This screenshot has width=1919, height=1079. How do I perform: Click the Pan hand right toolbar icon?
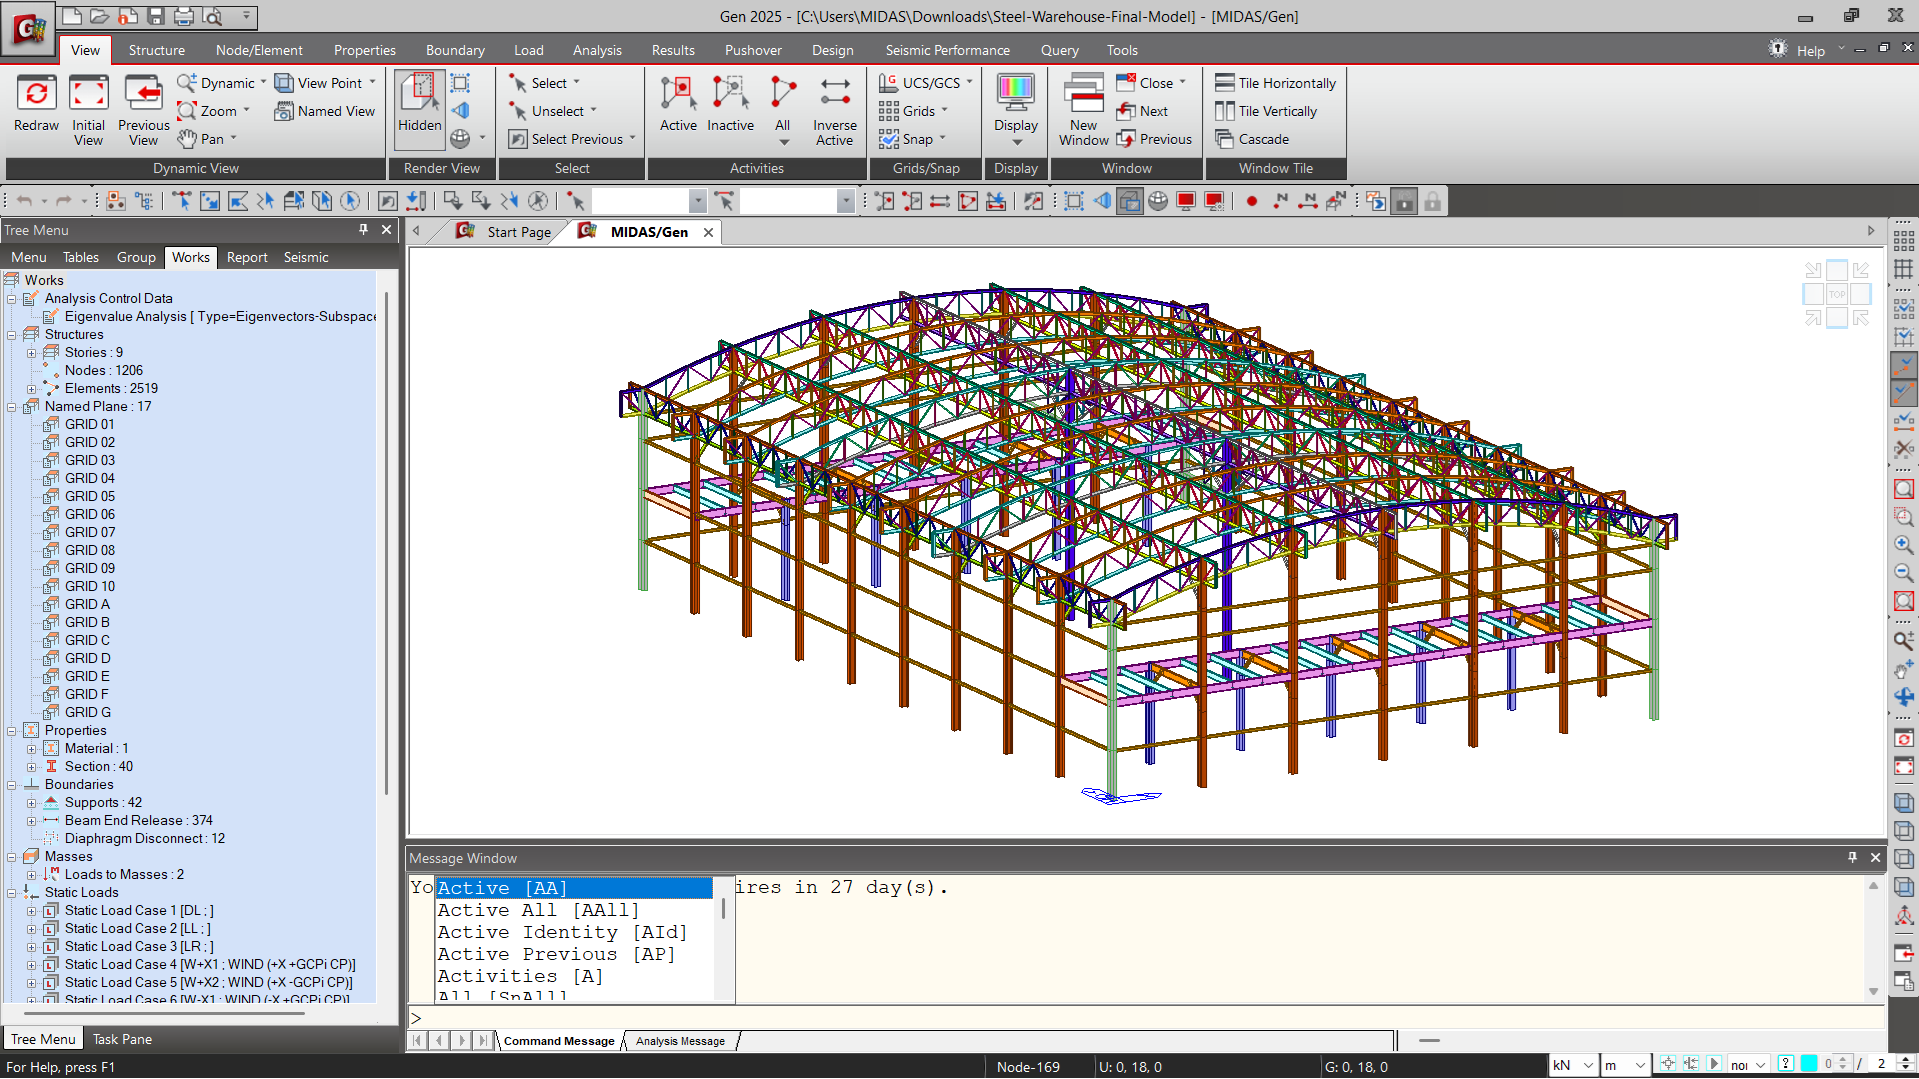1903,669
